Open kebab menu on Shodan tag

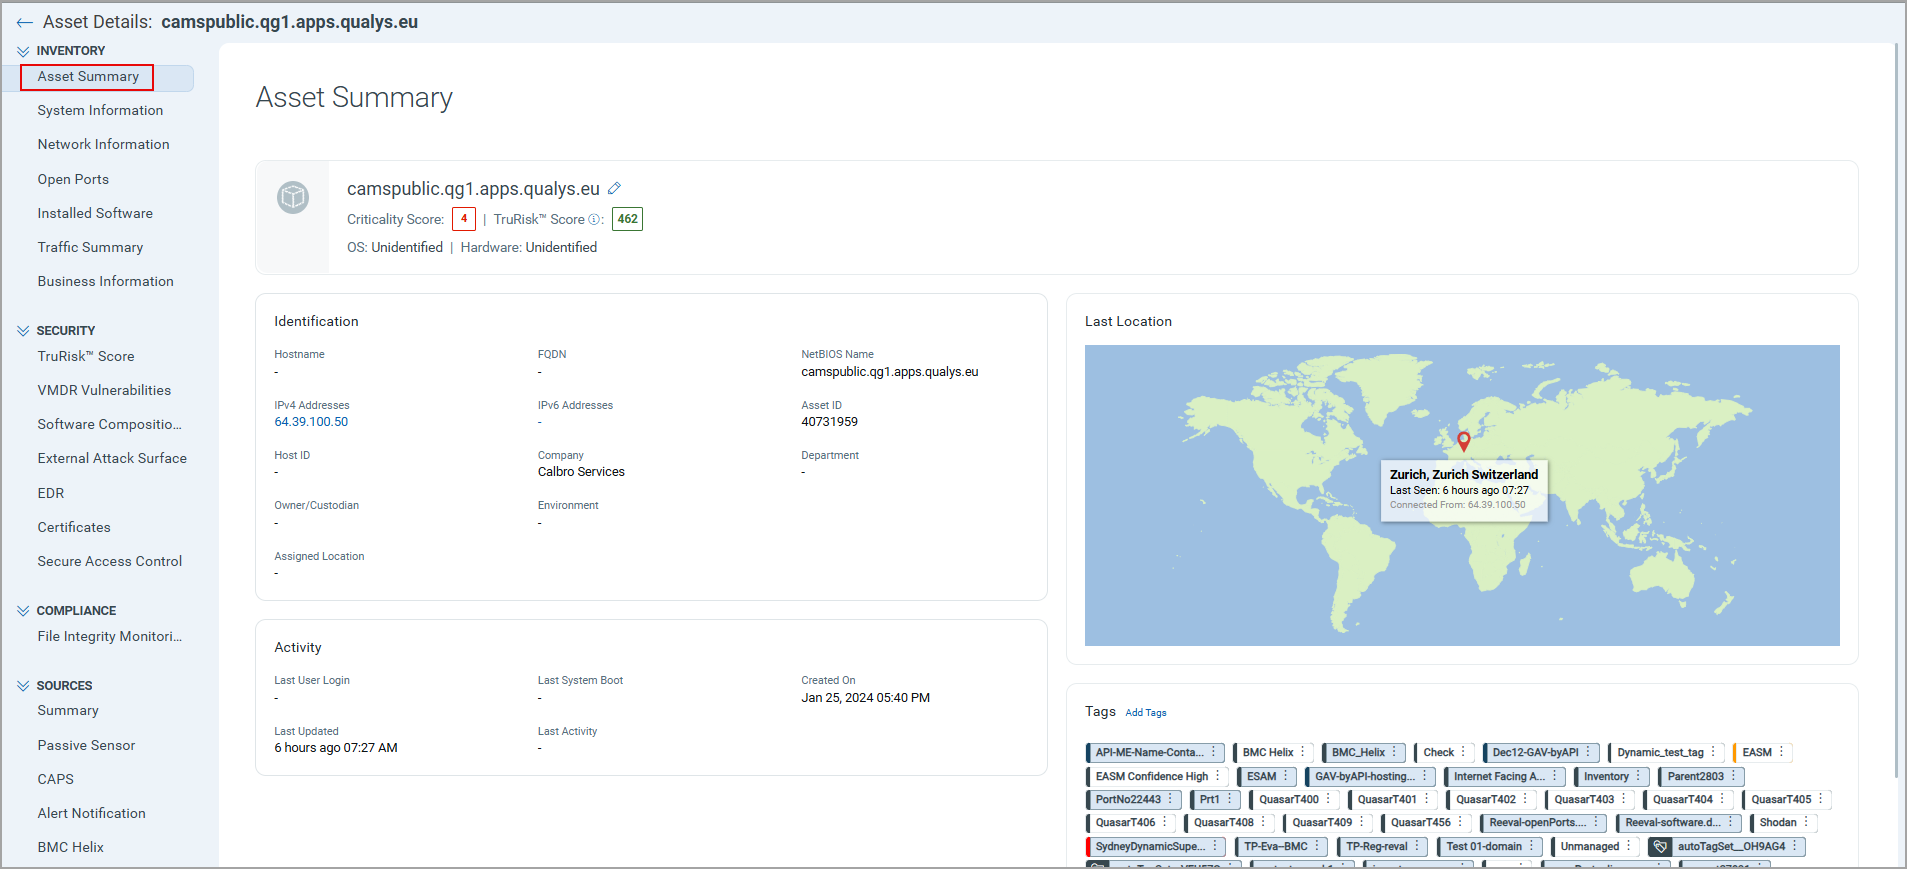point(1806,822)
